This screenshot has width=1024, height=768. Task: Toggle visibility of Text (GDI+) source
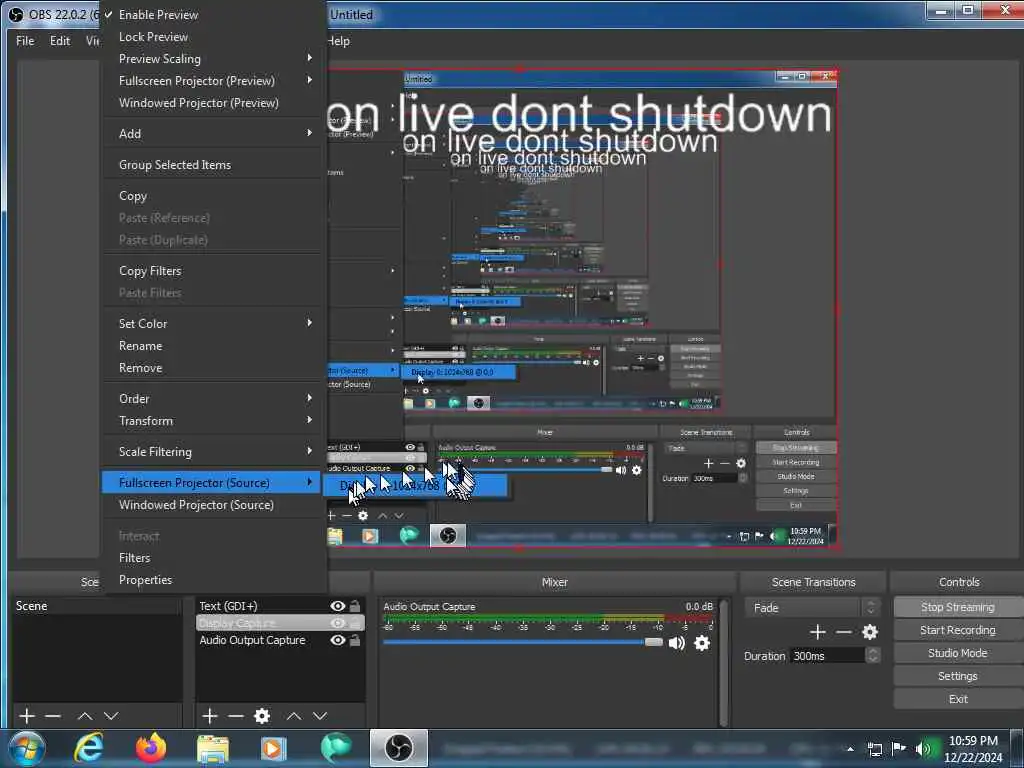coord(338,606)
